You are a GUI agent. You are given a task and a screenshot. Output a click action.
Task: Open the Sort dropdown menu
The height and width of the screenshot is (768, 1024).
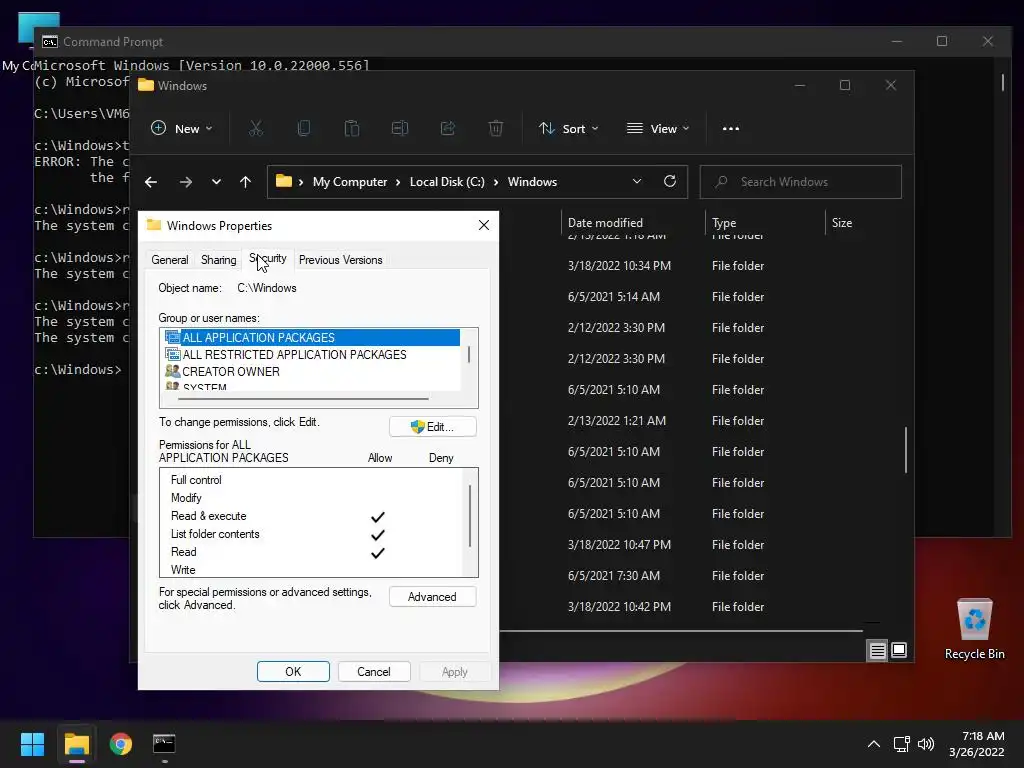pyautogui.click(x=568, y=129)
